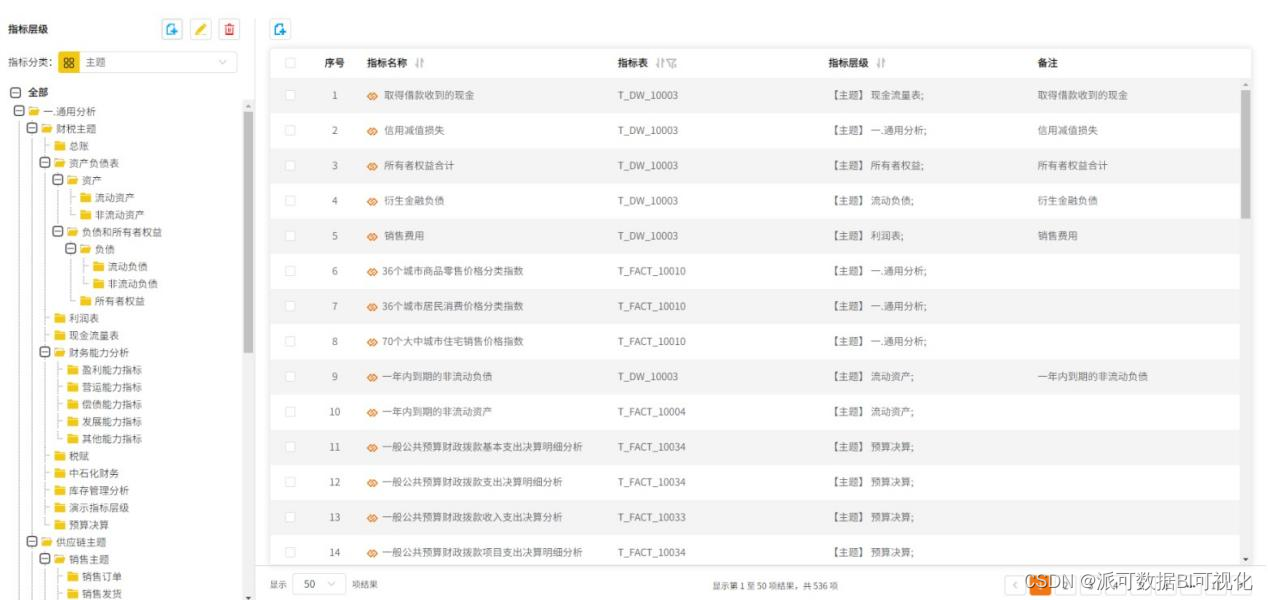Toggle the select-all checkbox in table header

pyautogui.click(x=290, y=63)
